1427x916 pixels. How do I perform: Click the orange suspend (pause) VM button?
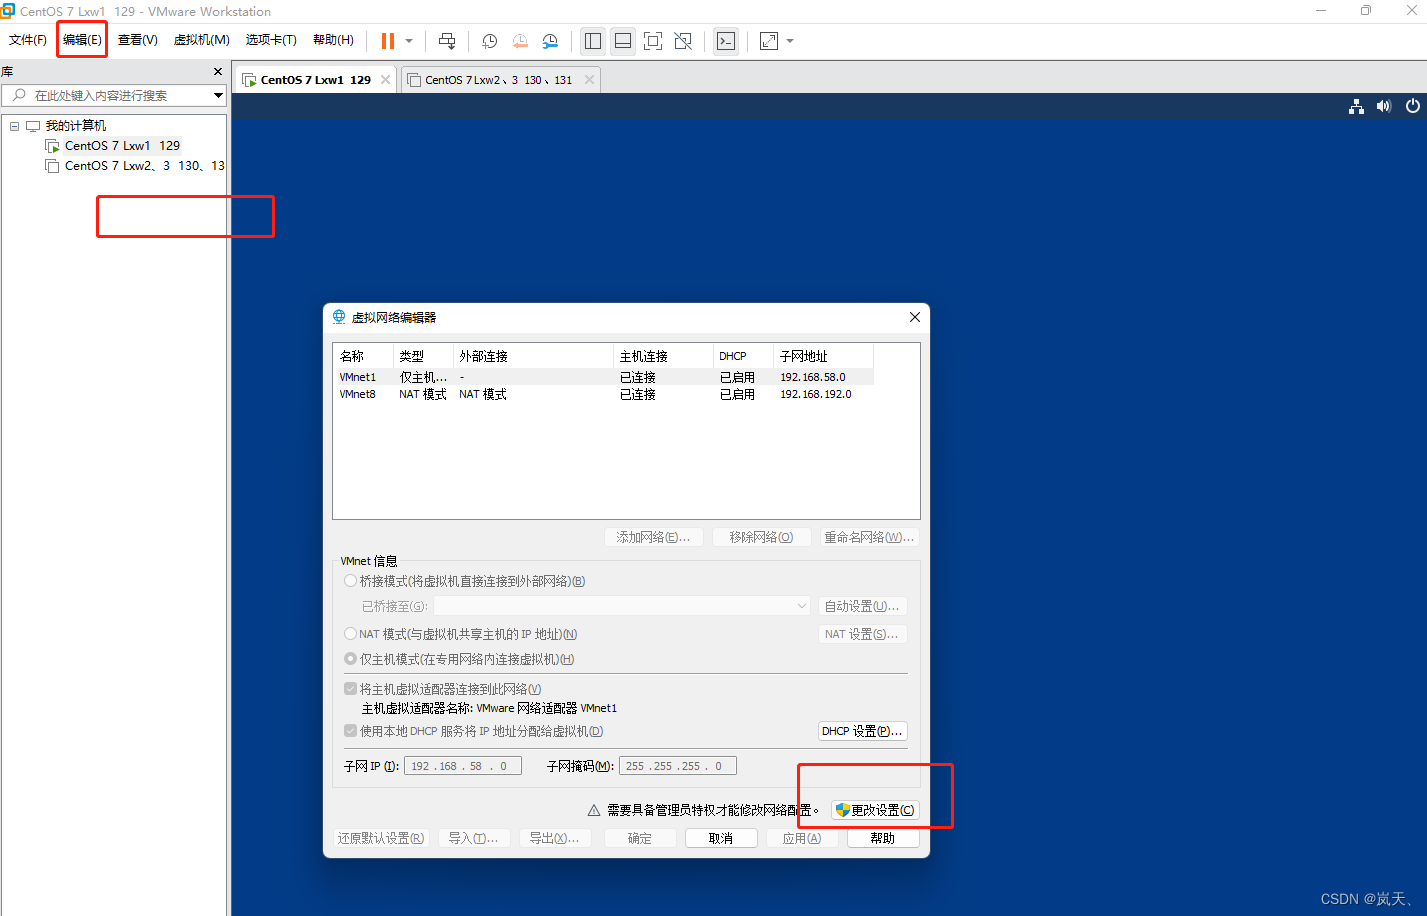pos(388,41)
